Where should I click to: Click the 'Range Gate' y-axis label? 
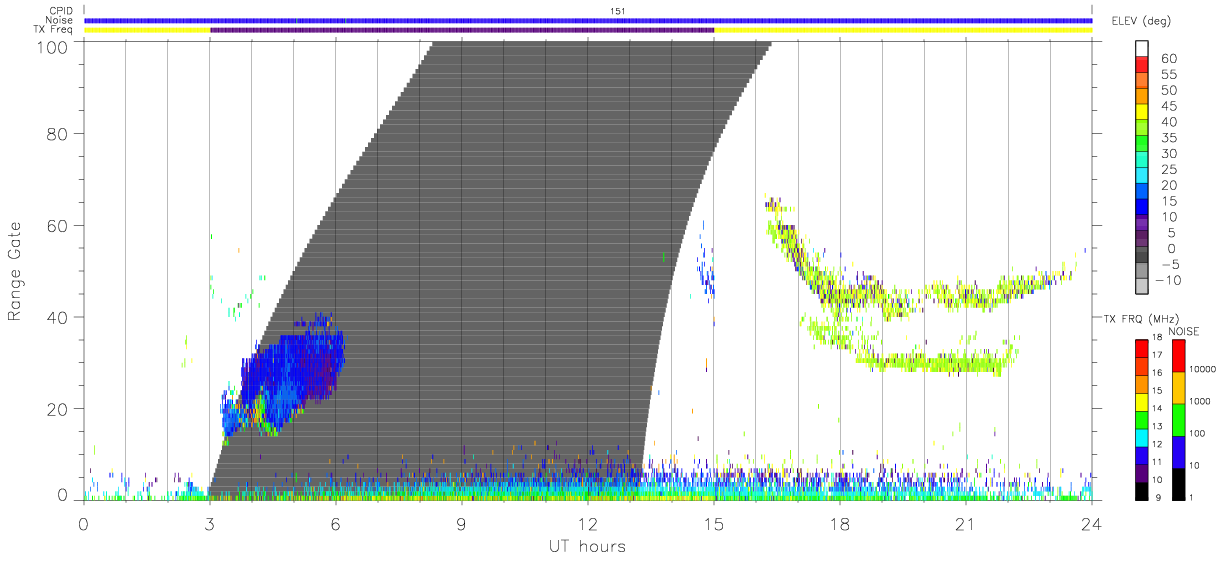16,270
